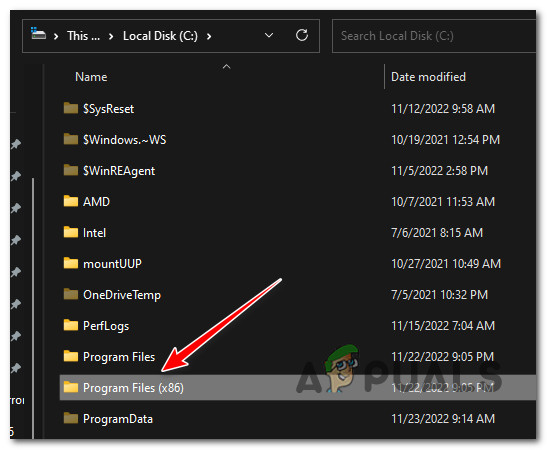Click the AMD folder name
Viewport: 547px width, 450px height.
click(96, 202)
